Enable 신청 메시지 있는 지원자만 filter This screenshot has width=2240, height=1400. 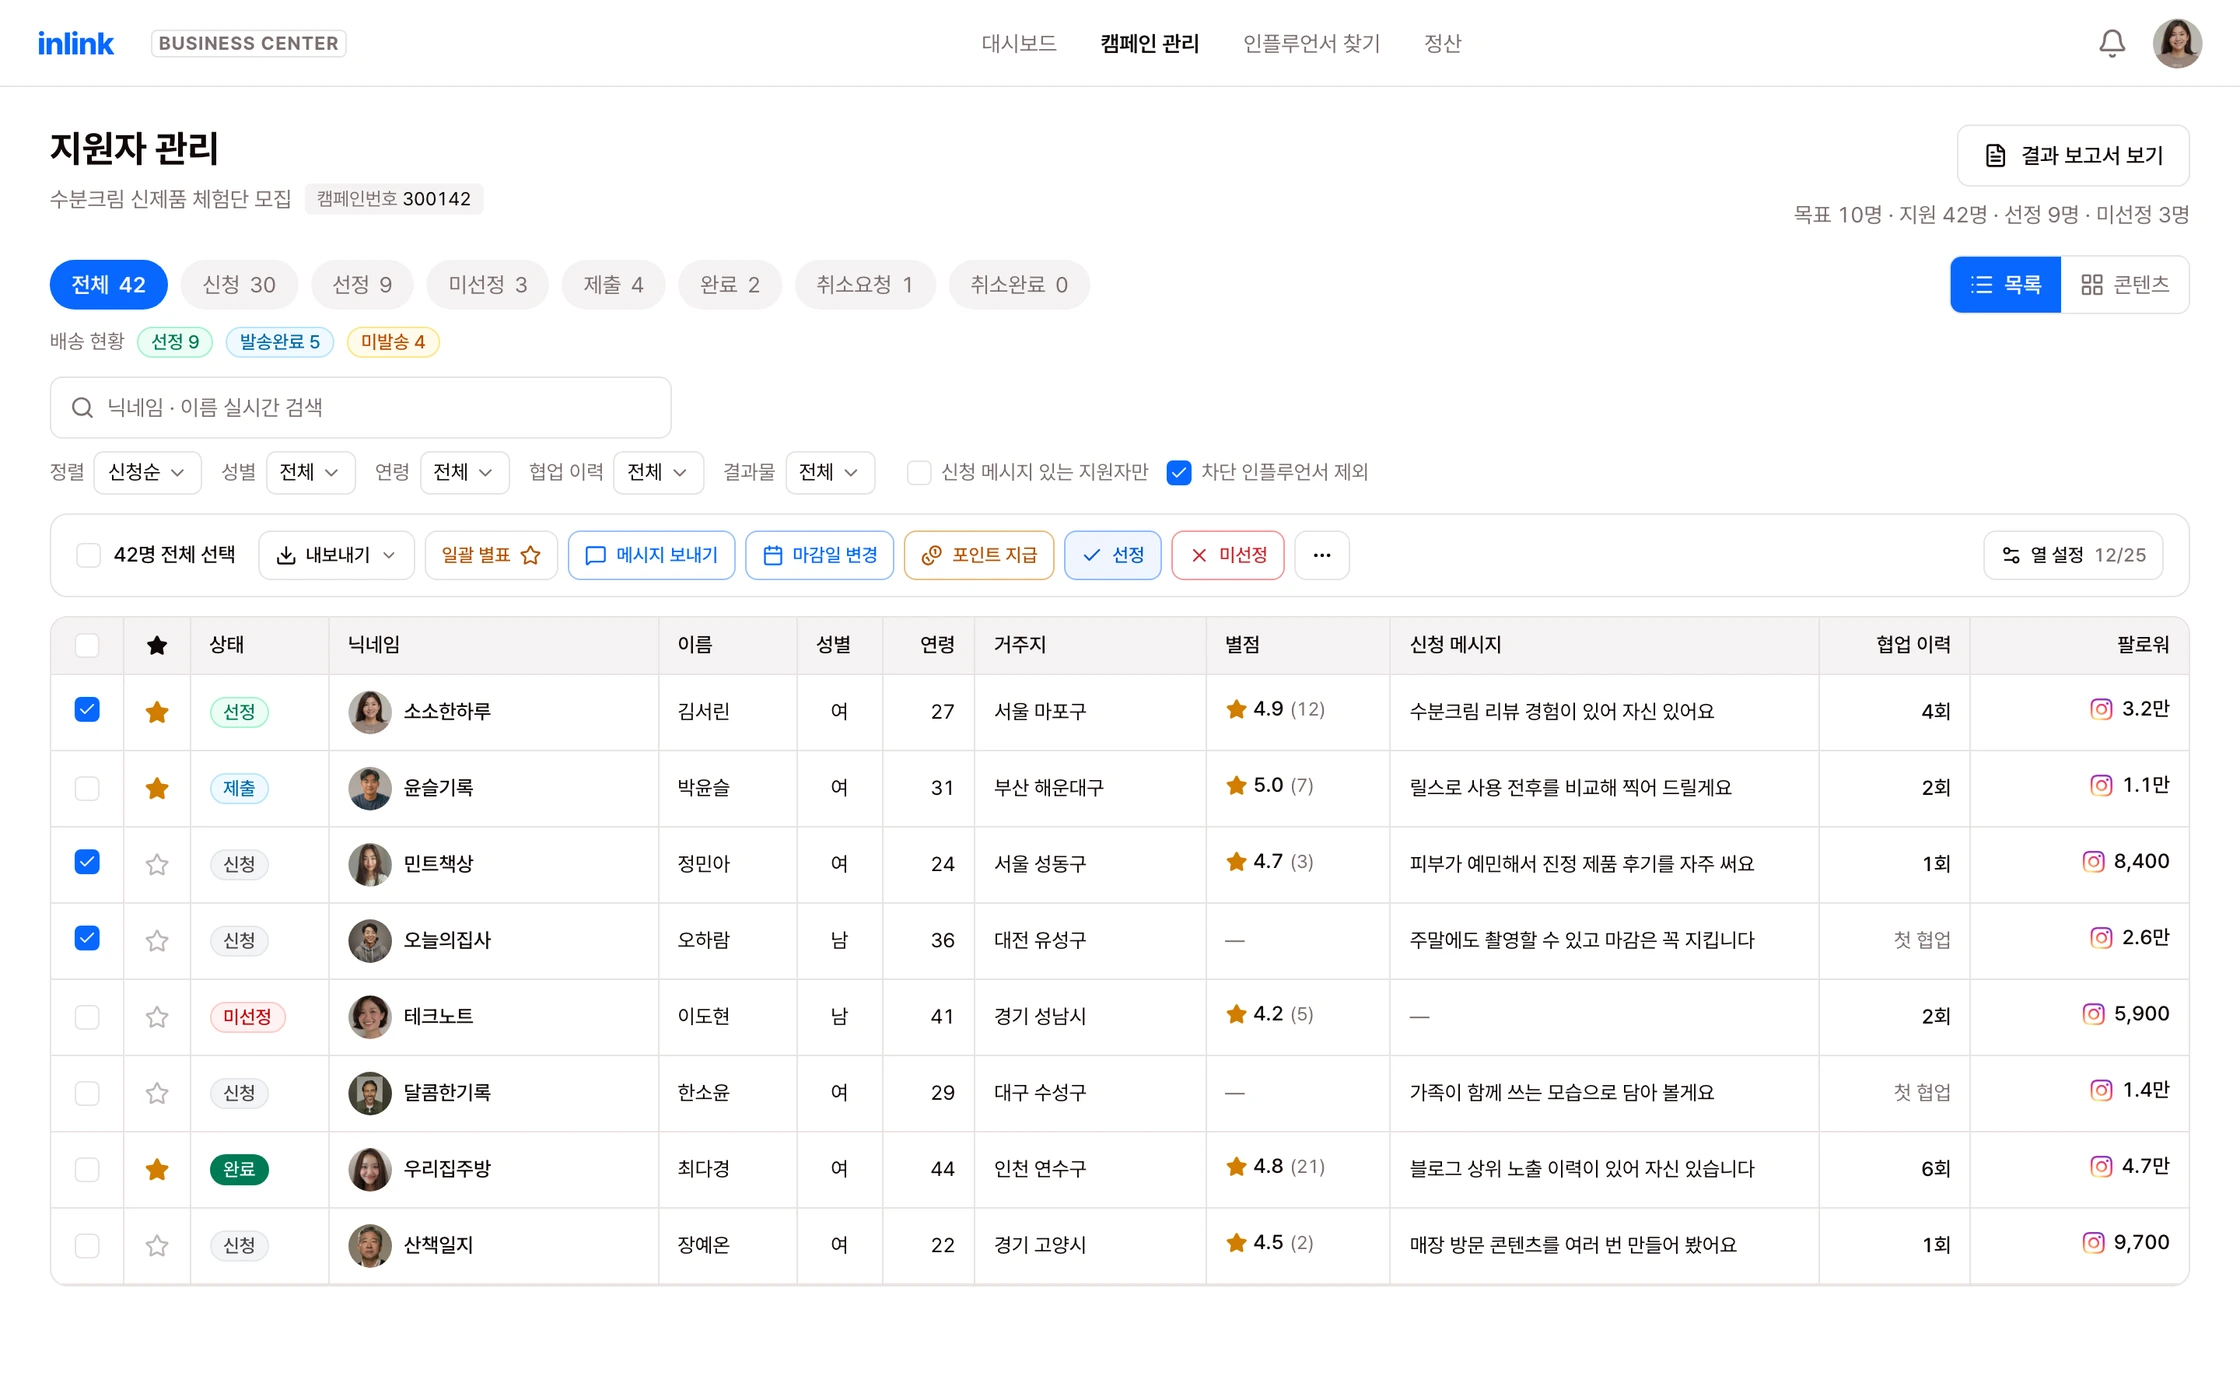pyautogui.click(x=919, y=472)
